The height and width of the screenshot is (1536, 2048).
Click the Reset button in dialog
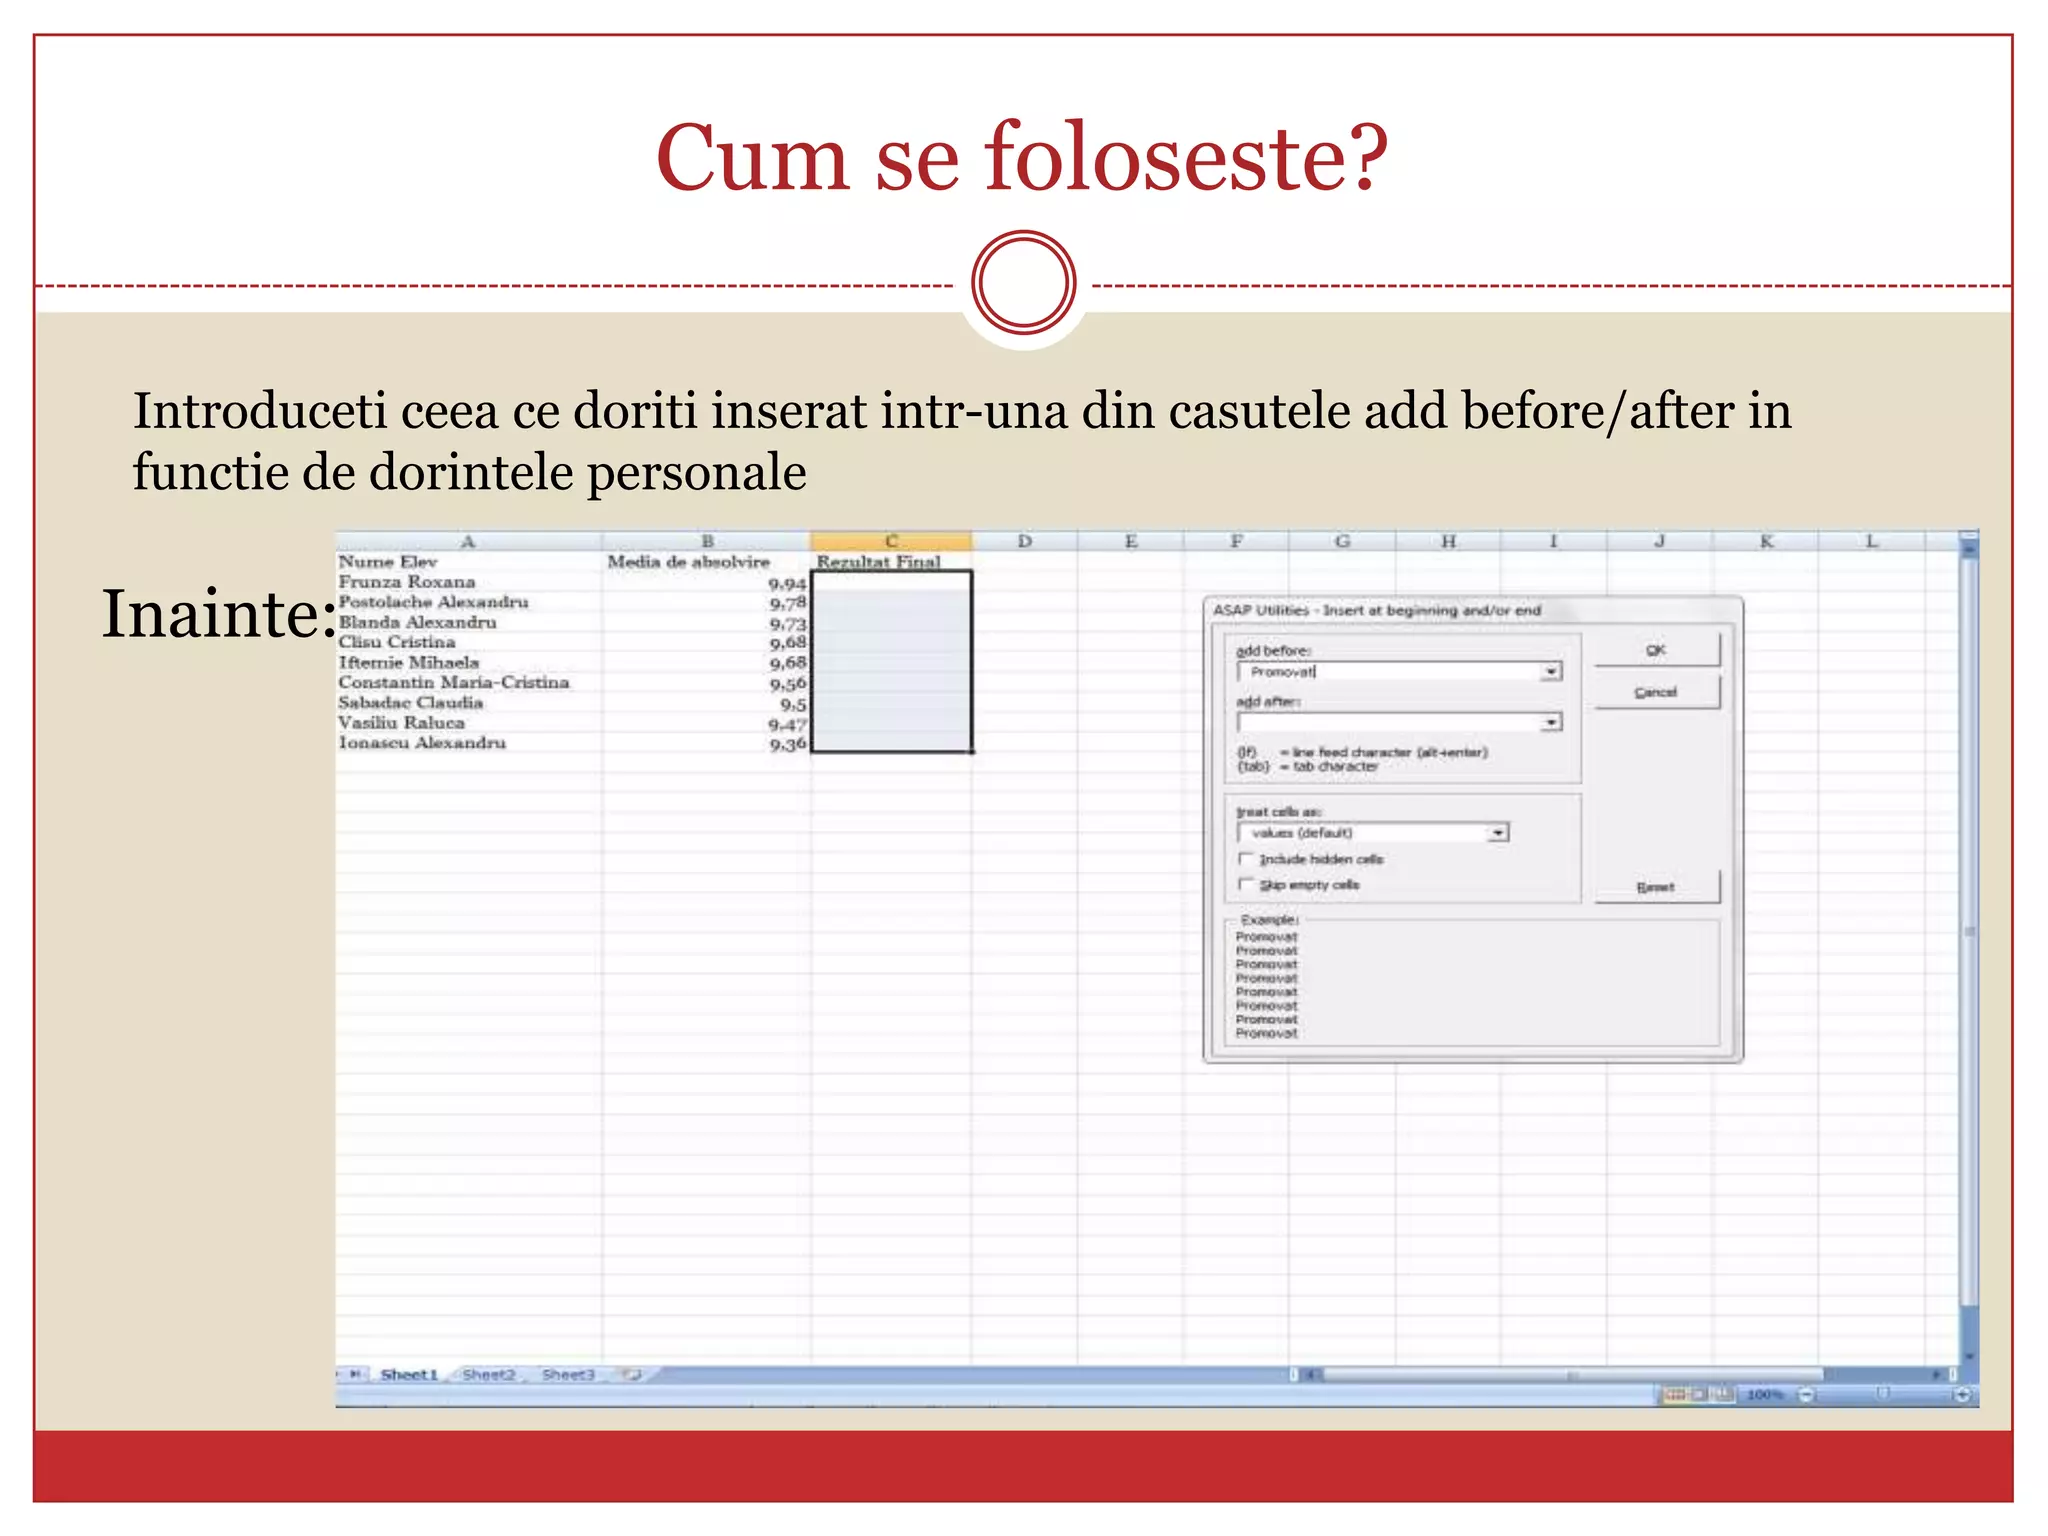tap(1656, 887)
